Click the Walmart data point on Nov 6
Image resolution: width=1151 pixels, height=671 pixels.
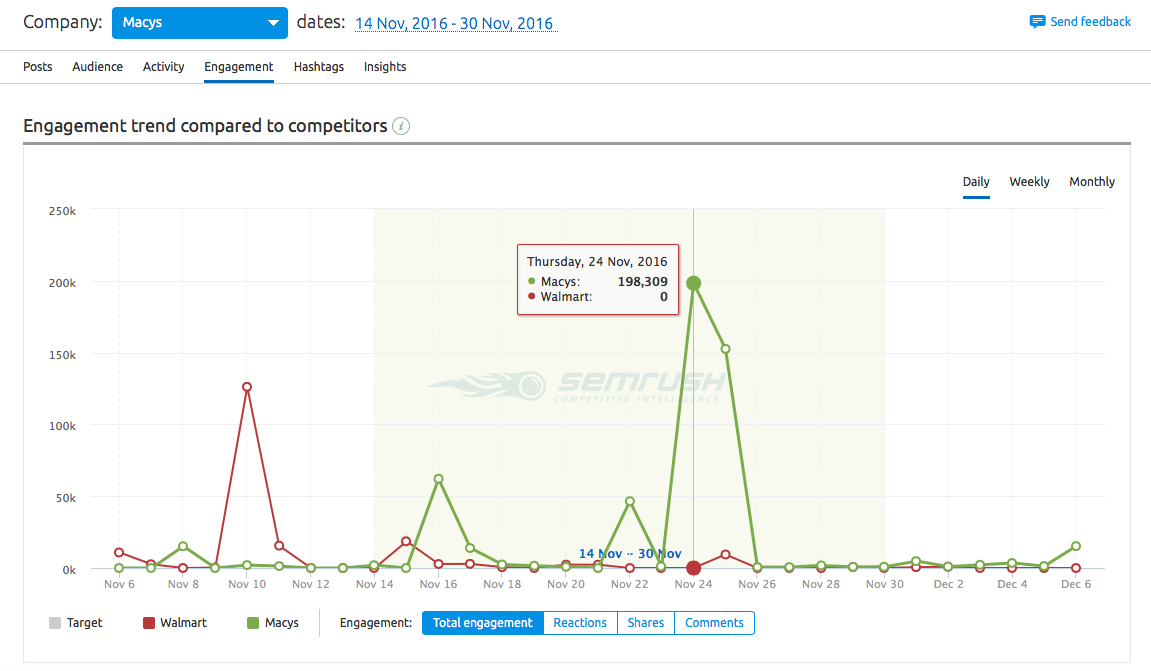(119, 552)
